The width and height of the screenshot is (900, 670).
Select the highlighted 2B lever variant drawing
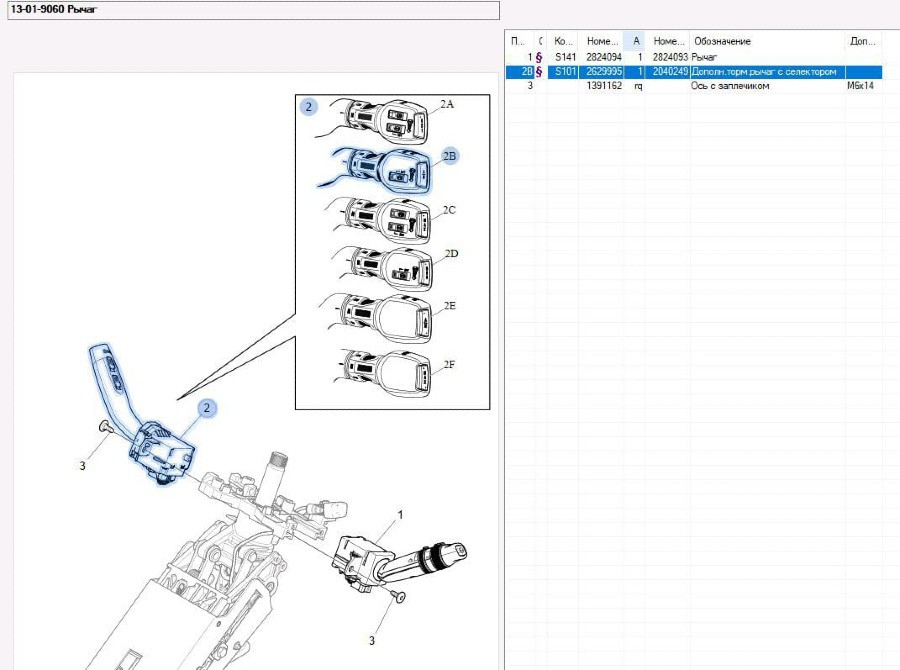point(385,167)
